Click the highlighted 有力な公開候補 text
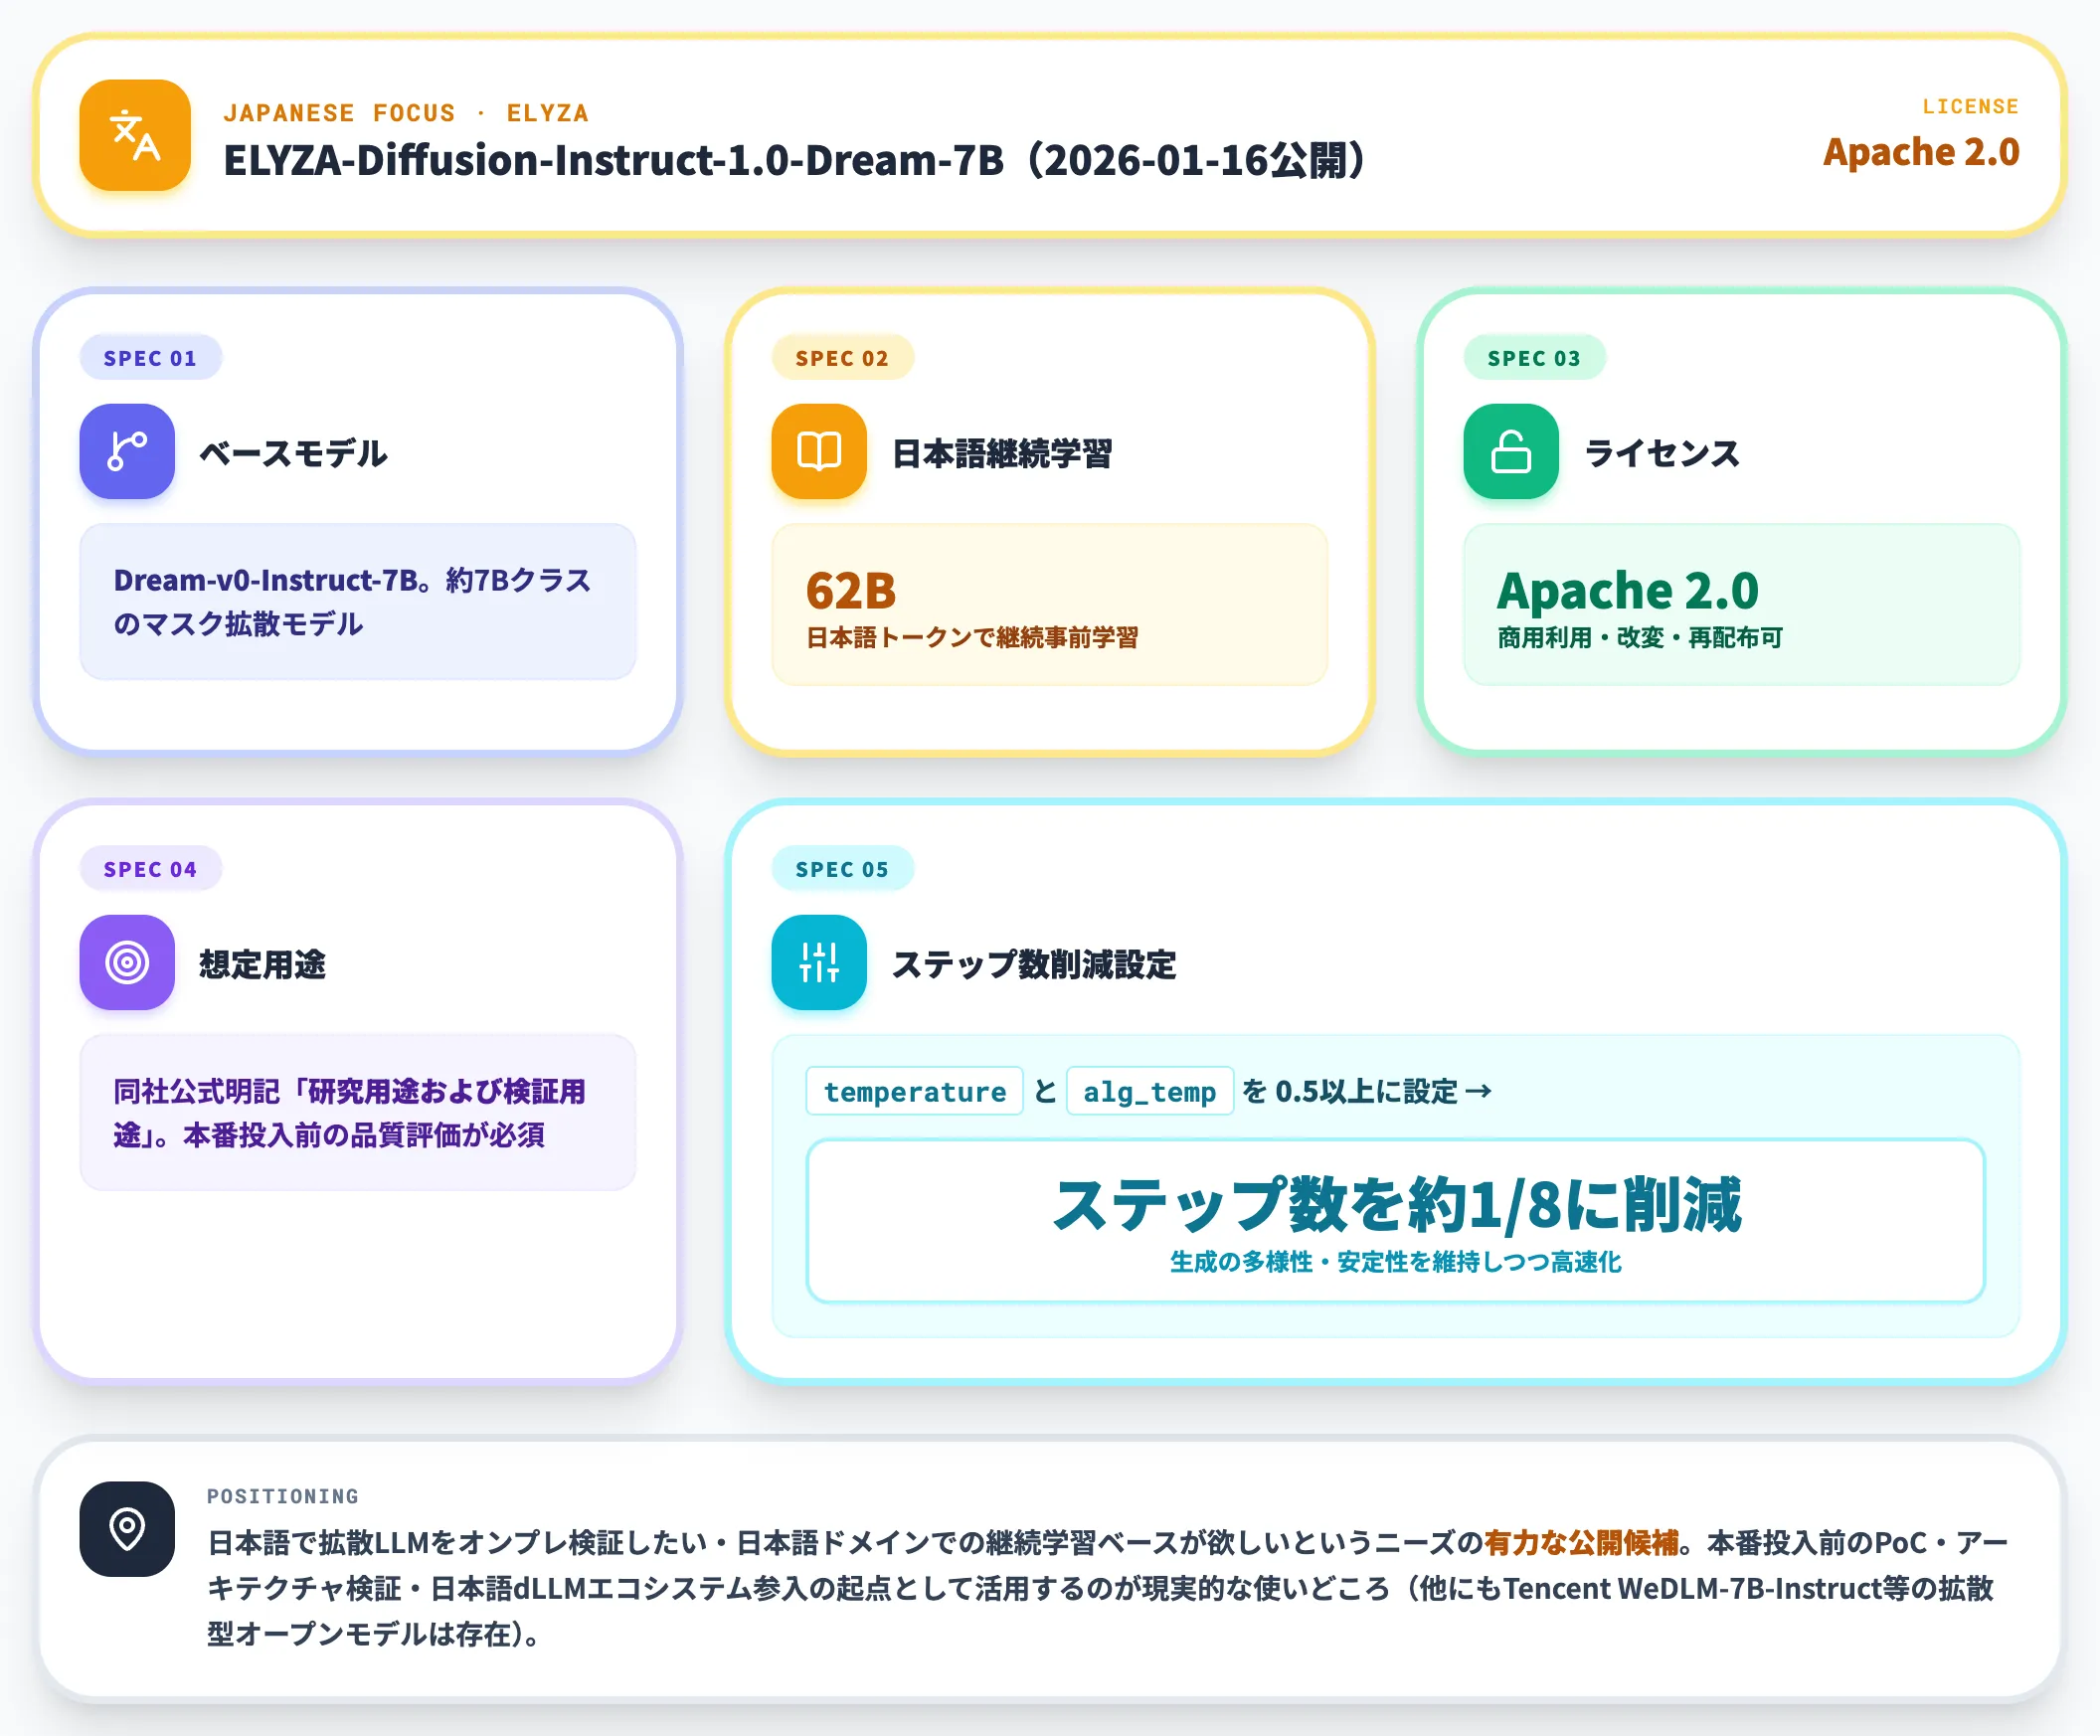 point(1581,1543)
